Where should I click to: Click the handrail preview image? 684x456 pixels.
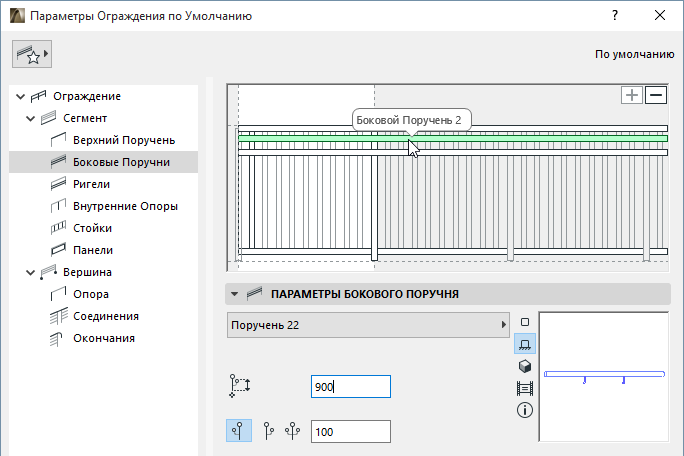604,377
